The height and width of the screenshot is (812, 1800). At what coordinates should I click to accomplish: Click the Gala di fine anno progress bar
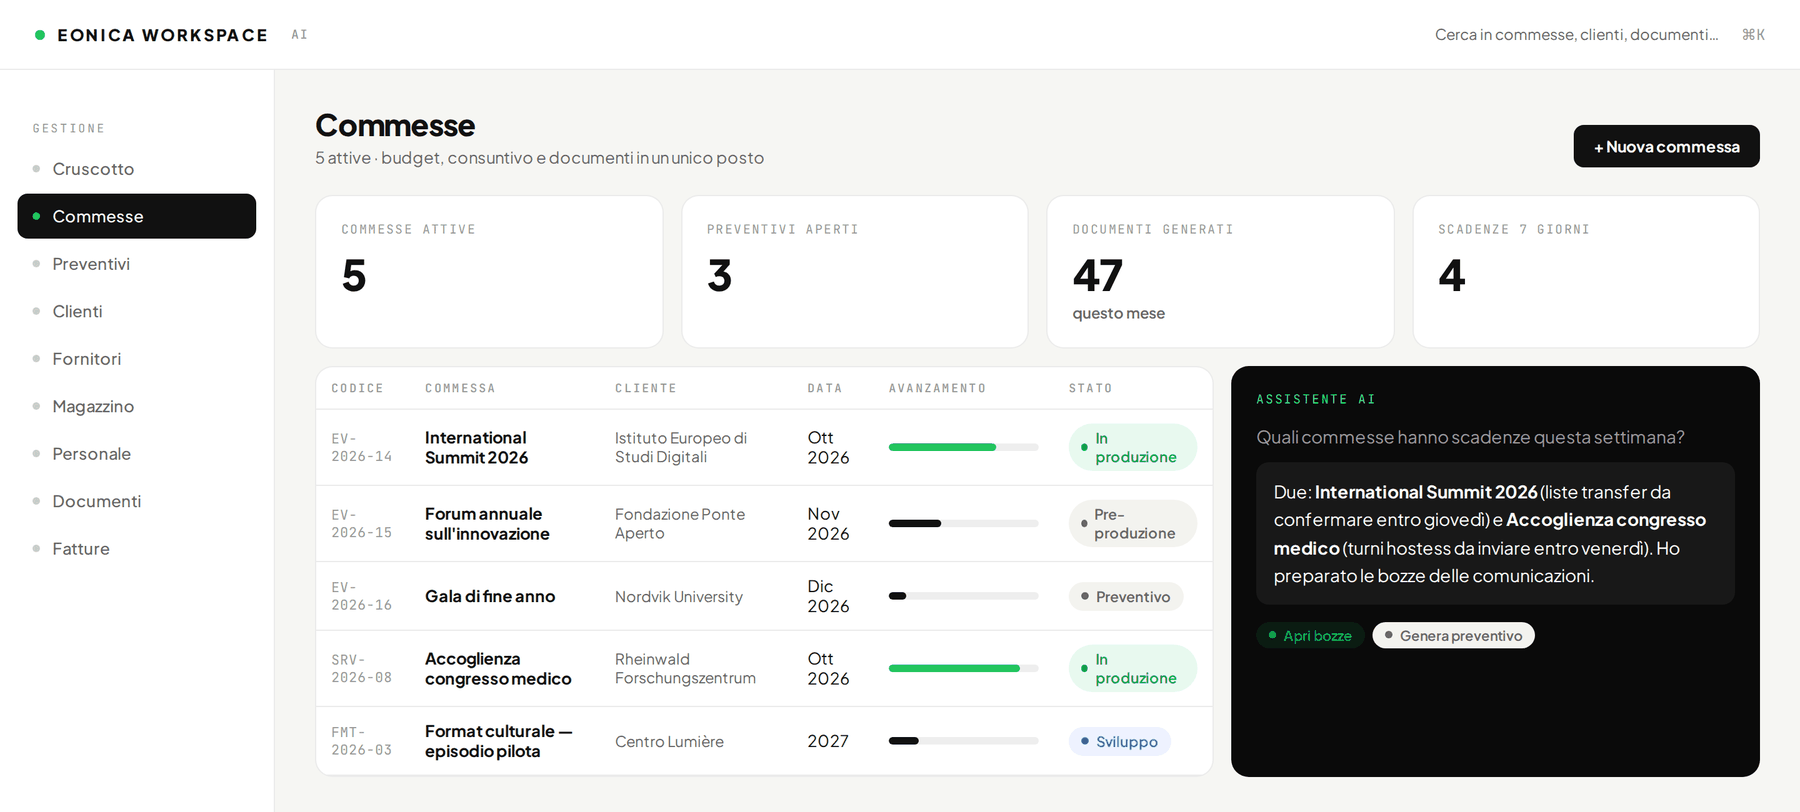(x=964, y=596)
